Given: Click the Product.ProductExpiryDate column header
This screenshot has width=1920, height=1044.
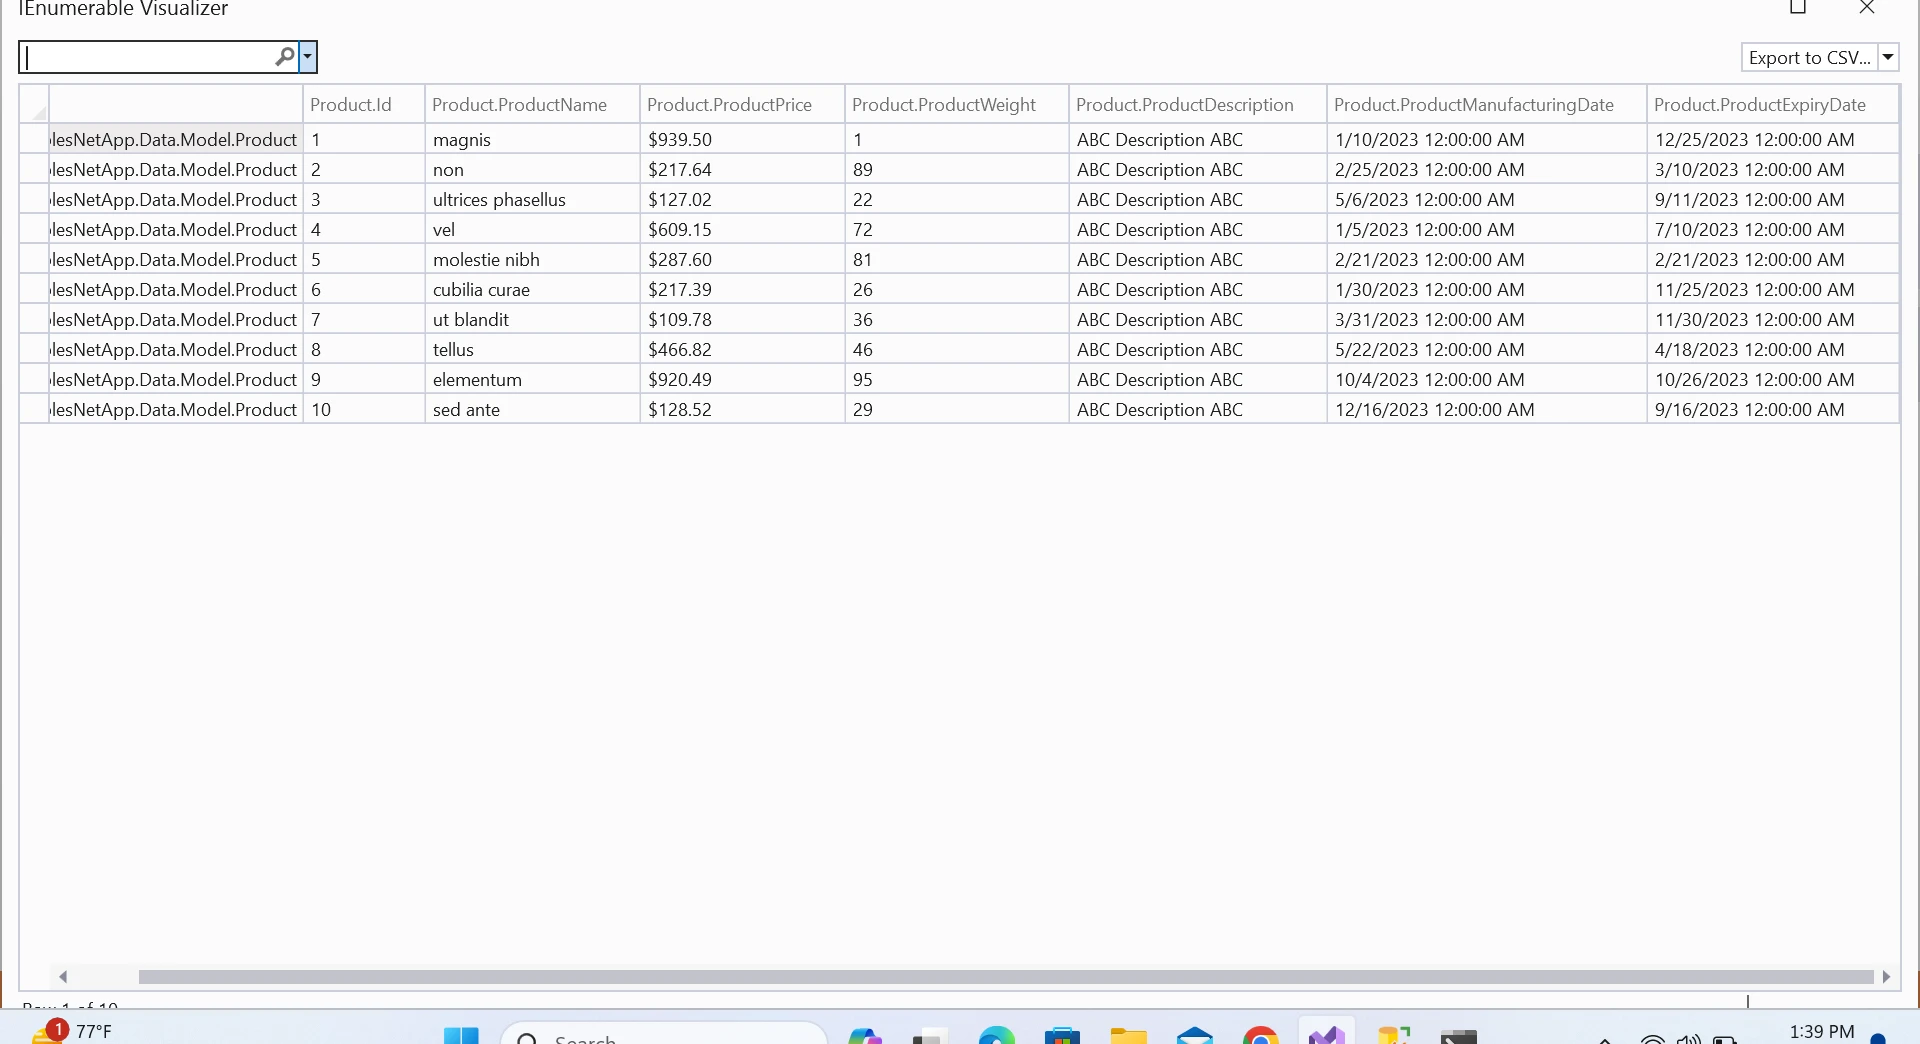Looking at the screenshot, I should pyautogui.click(x=1773, y=104).
